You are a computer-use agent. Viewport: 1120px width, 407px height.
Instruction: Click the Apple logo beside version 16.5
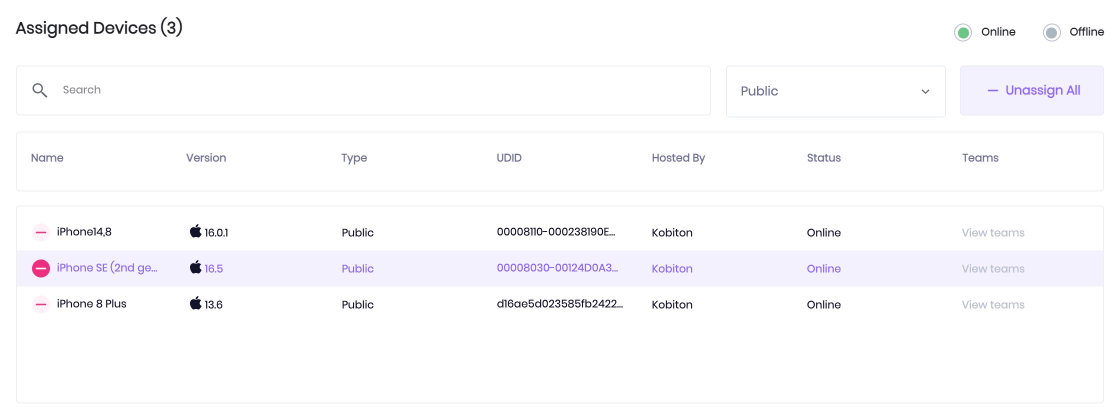point(196,267)
